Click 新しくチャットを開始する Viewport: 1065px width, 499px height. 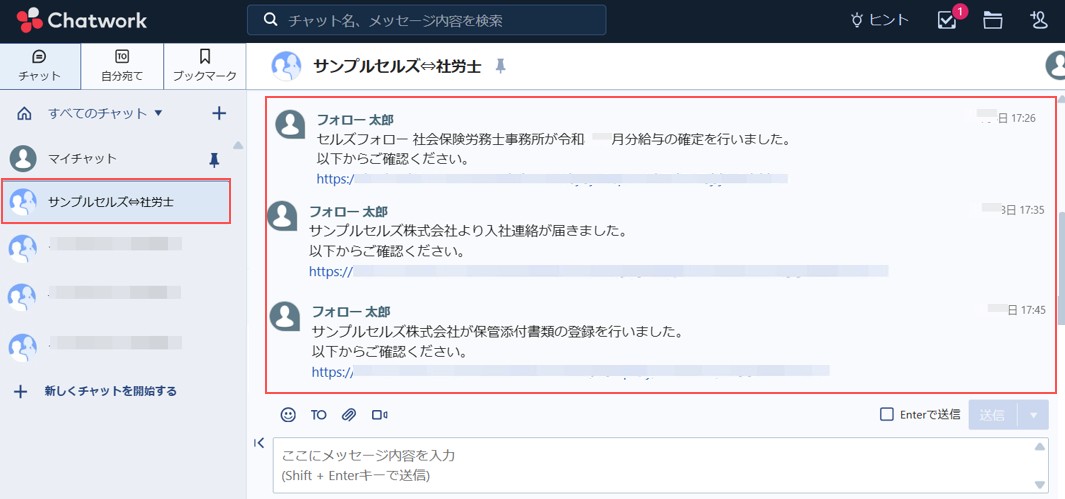95,391
